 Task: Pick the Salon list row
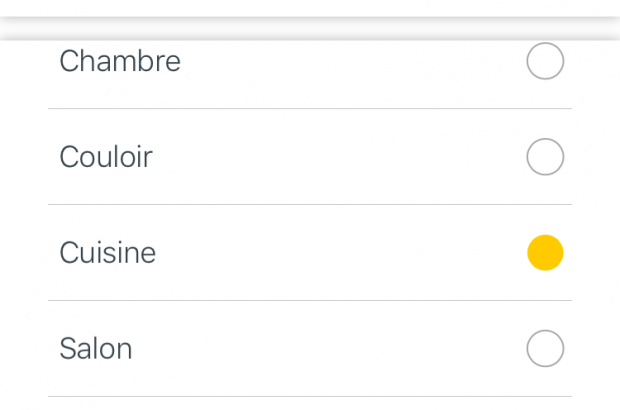coord(310,349)
